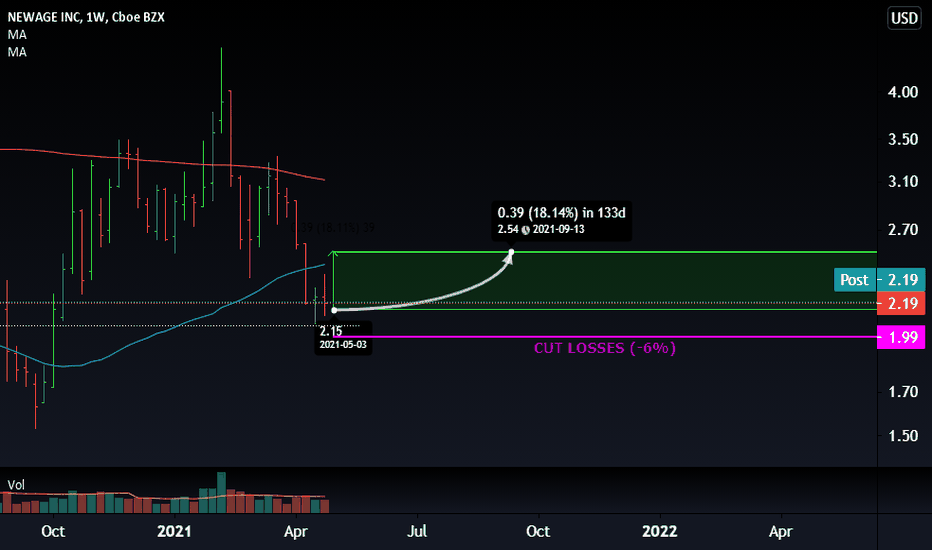Image resolution: width=932 pixels, height=550 pixels.
Task: Click the green profit target zone
Action: (605, 281)
